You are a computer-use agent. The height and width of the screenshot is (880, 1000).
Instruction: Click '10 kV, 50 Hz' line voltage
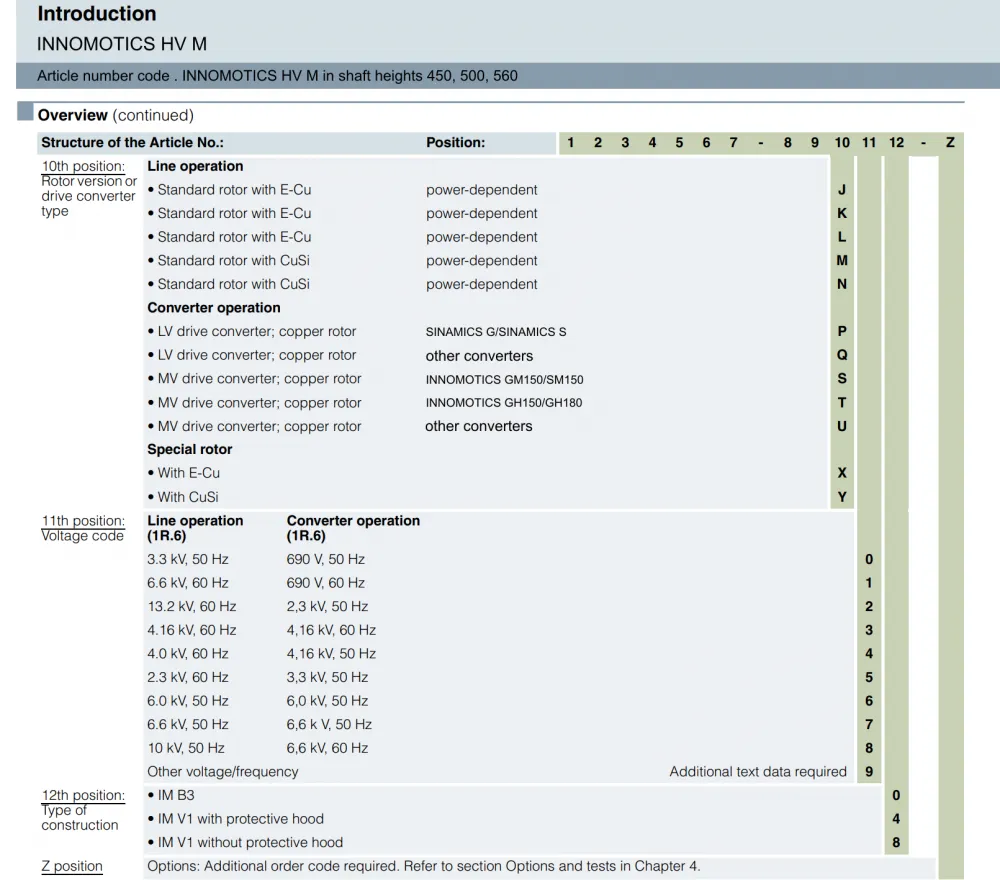[x=186, y=748]
